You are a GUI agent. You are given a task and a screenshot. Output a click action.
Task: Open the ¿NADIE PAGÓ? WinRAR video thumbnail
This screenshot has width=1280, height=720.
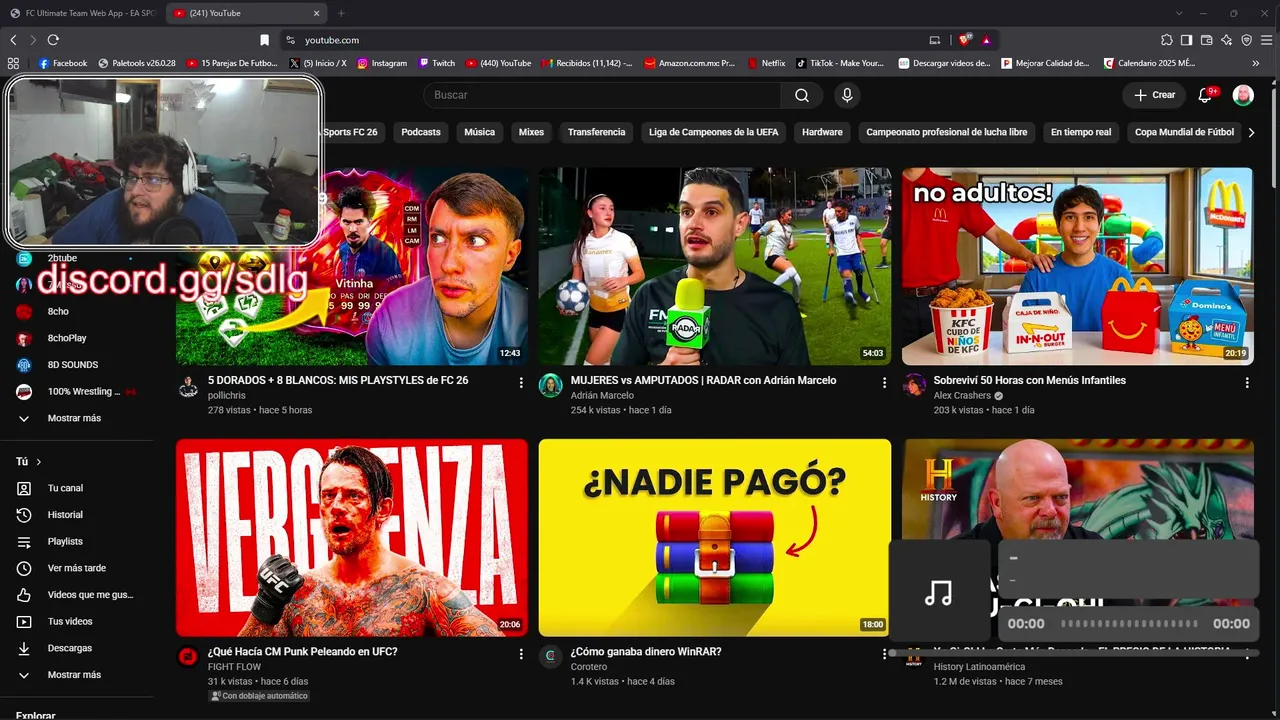[715, 538]
